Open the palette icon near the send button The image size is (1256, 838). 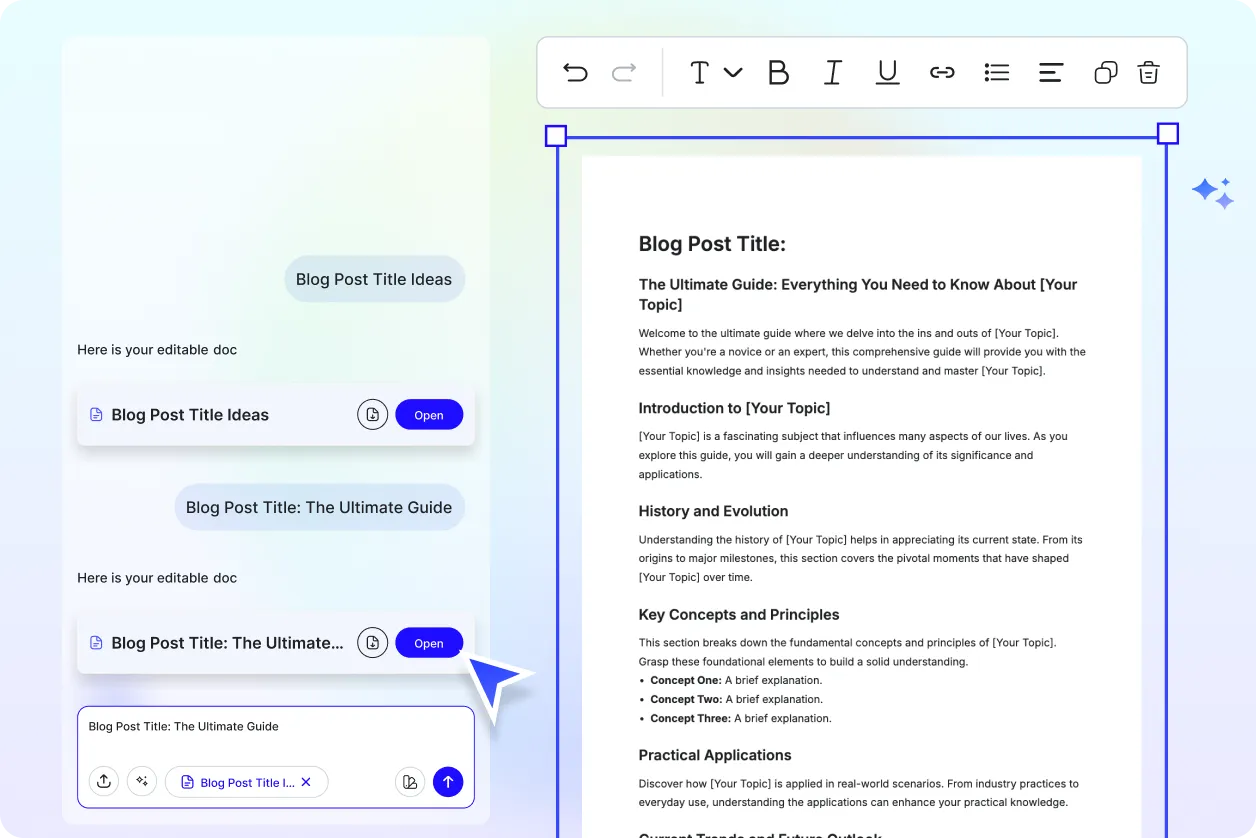click(410, 781)
